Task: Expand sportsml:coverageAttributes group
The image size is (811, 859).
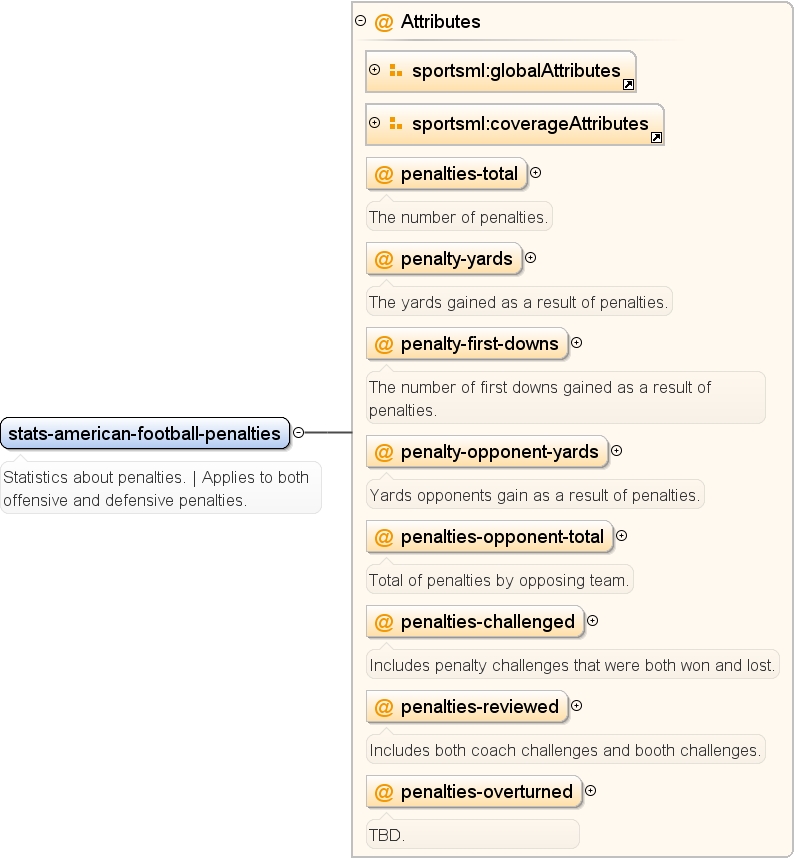Action: (374, 123)
